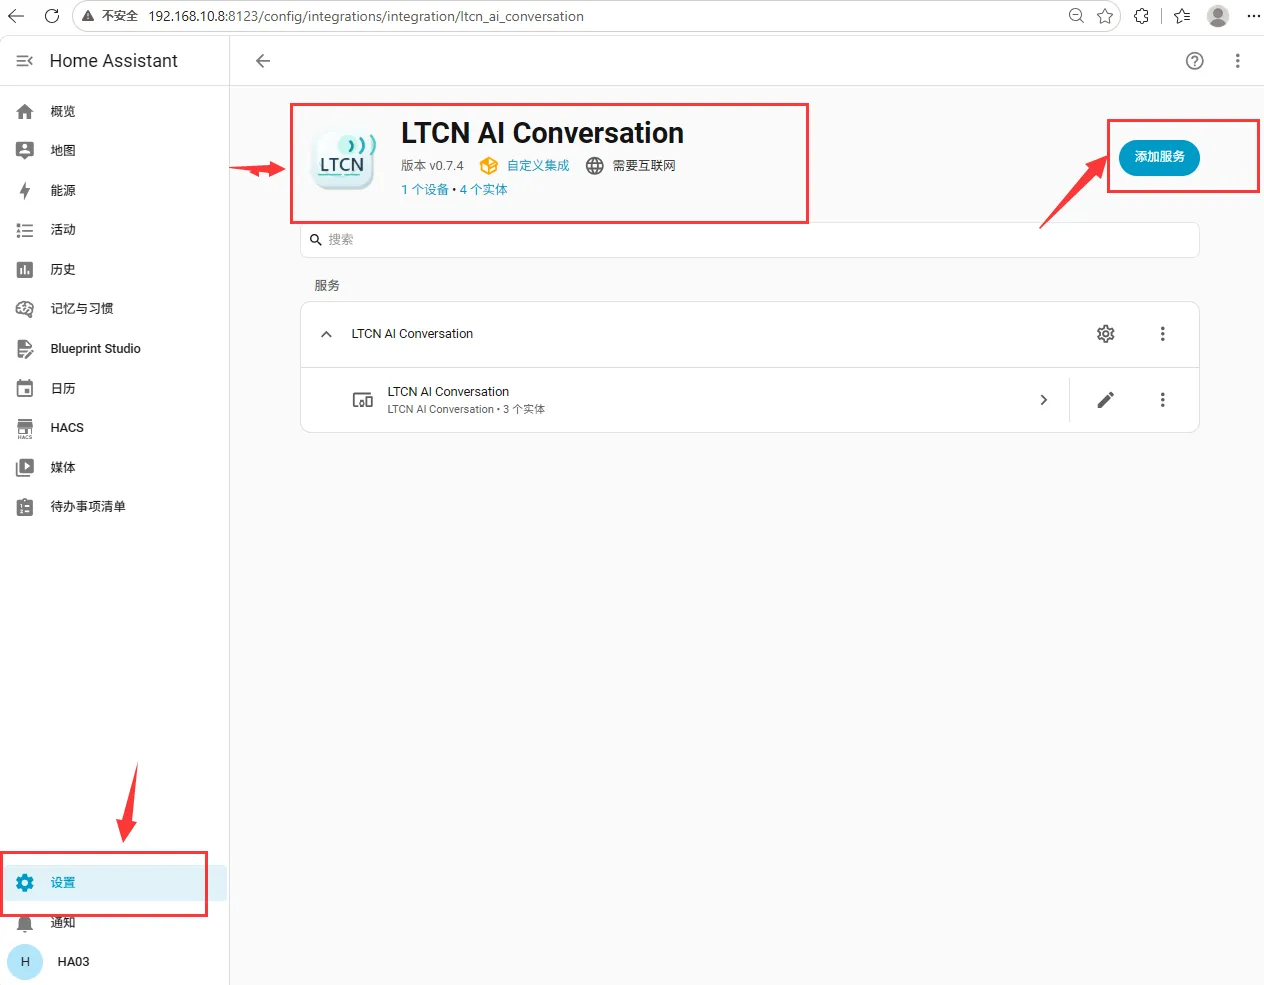Go back using the page back arrow
Image resolution: width=1264 pixels, height=985 pixels.
263,61
